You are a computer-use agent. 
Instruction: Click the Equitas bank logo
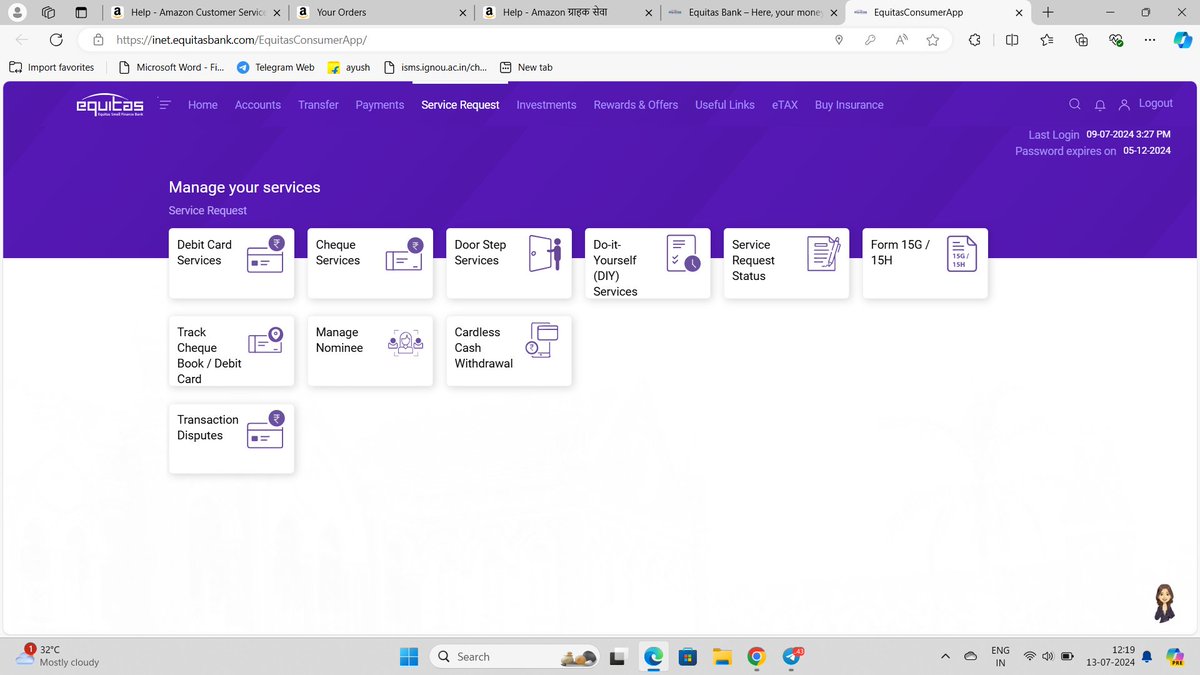(110, 105)
